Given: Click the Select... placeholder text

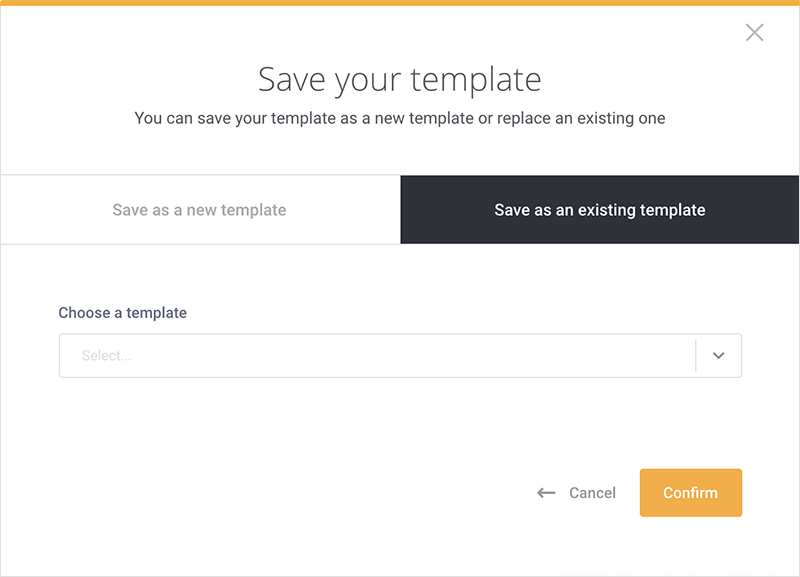Looking at the screenshot, I should (x=107, y=356).
